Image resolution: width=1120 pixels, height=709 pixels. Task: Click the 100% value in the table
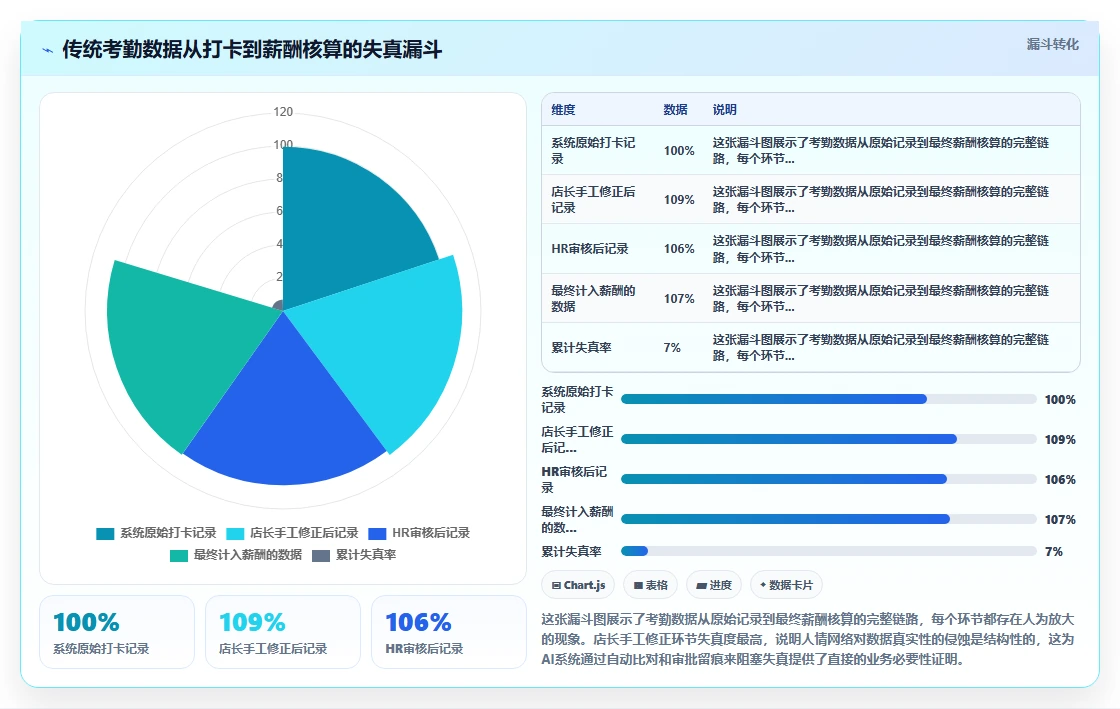(679, 151)
